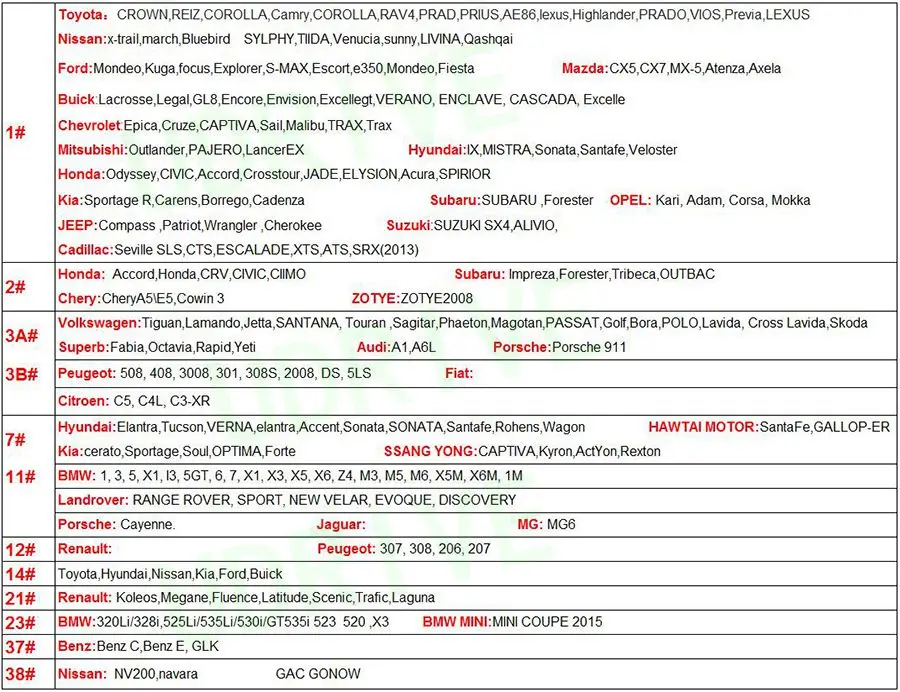Click the Hyundai heading beside IX,MISTRA
The width and height of the screenshot is (900, 692).
(437, 150)
